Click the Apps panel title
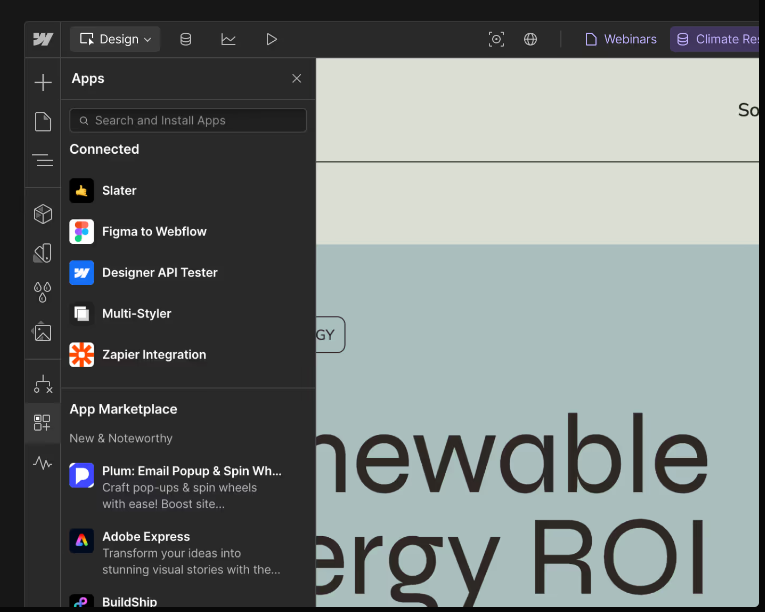This screenshot has width=765, height=612. click(x=88, y=79)
